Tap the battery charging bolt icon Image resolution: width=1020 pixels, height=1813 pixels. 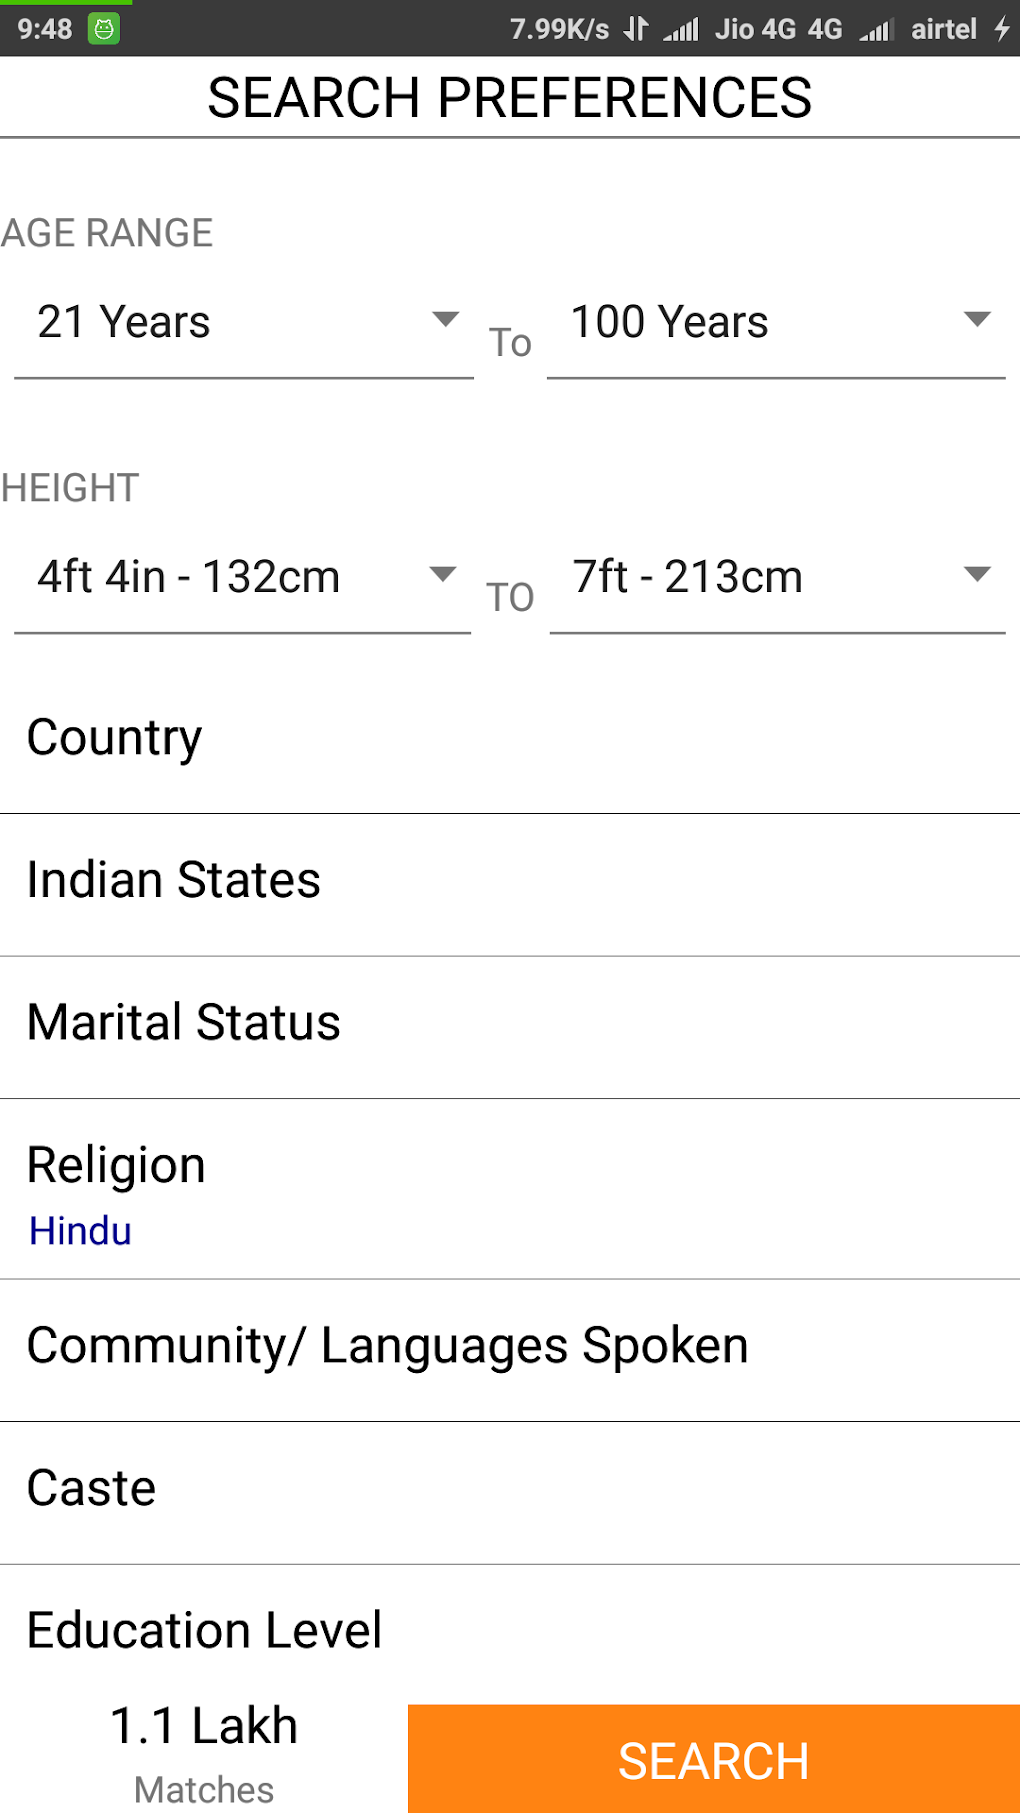coord(1002,29)
